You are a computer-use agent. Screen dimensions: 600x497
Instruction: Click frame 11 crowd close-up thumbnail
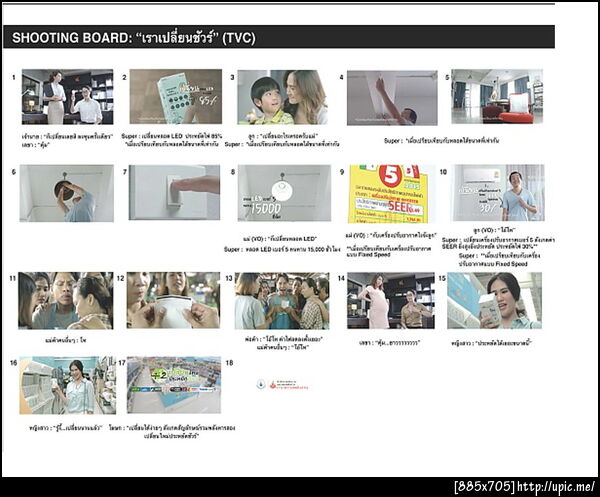tap(66, 301)
